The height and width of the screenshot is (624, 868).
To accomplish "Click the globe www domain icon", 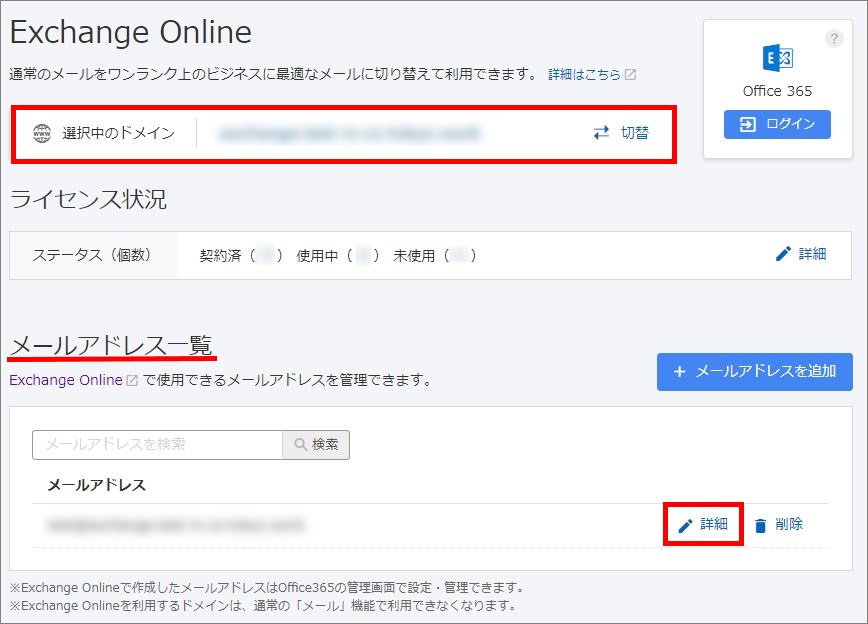I will pyautogui.click(x=42, y=133).
